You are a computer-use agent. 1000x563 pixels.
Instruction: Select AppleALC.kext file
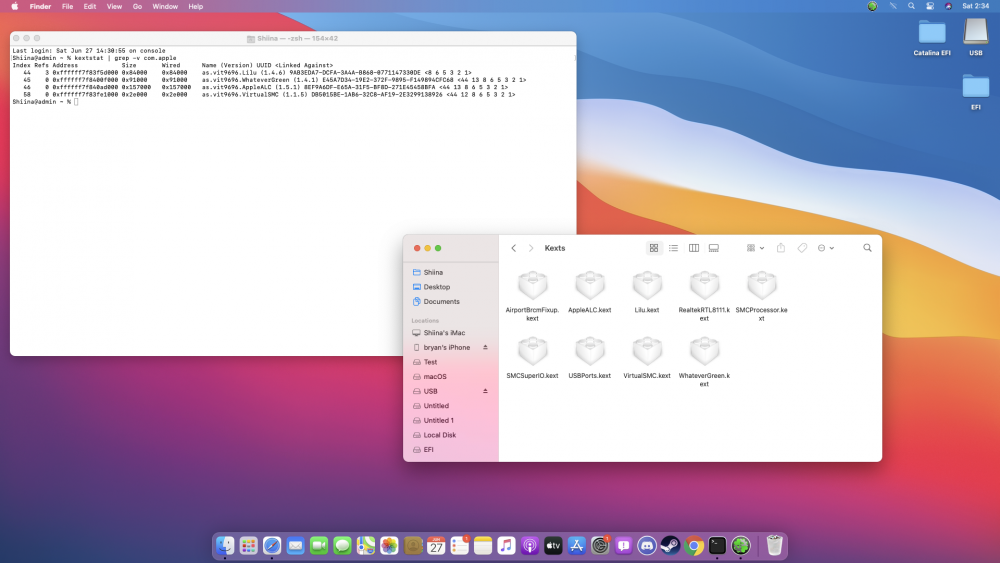click(x=590, y=293)
